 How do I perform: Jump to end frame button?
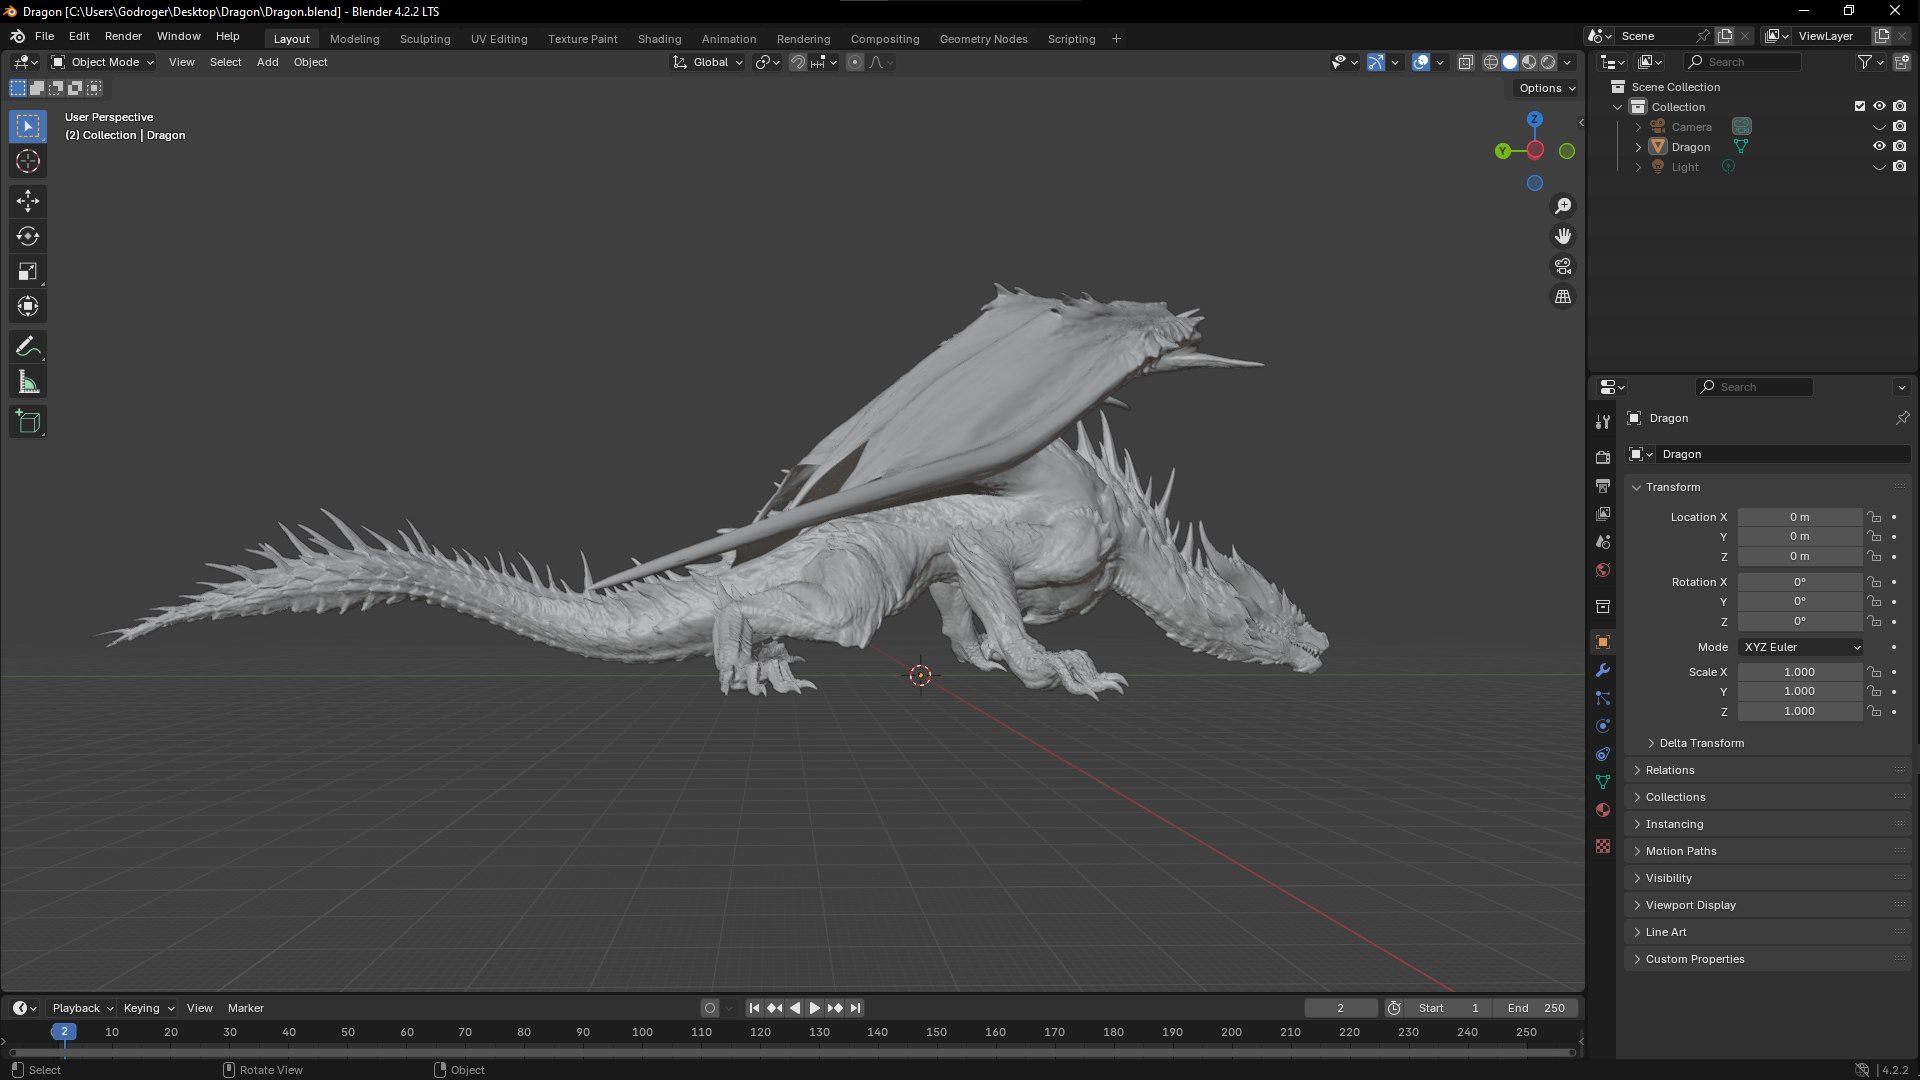[856, 1008]
